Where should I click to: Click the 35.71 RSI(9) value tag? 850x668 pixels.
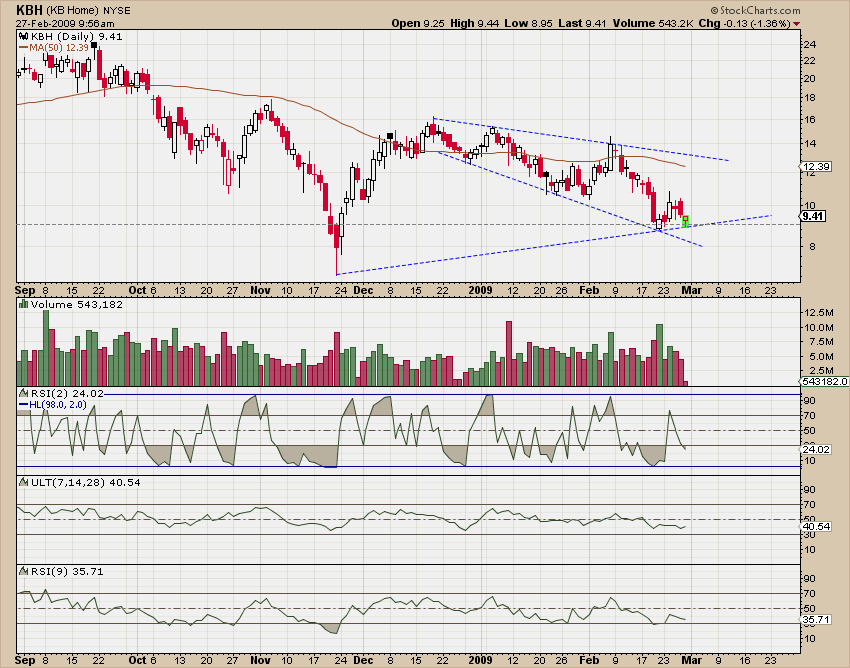pyautogui.click(x=816, y=619)
